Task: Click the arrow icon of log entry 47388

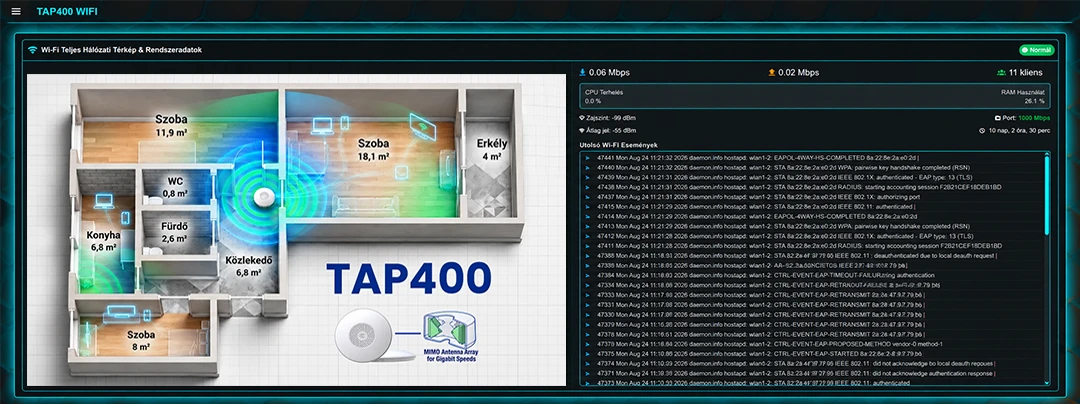Action: click(588, 255)
